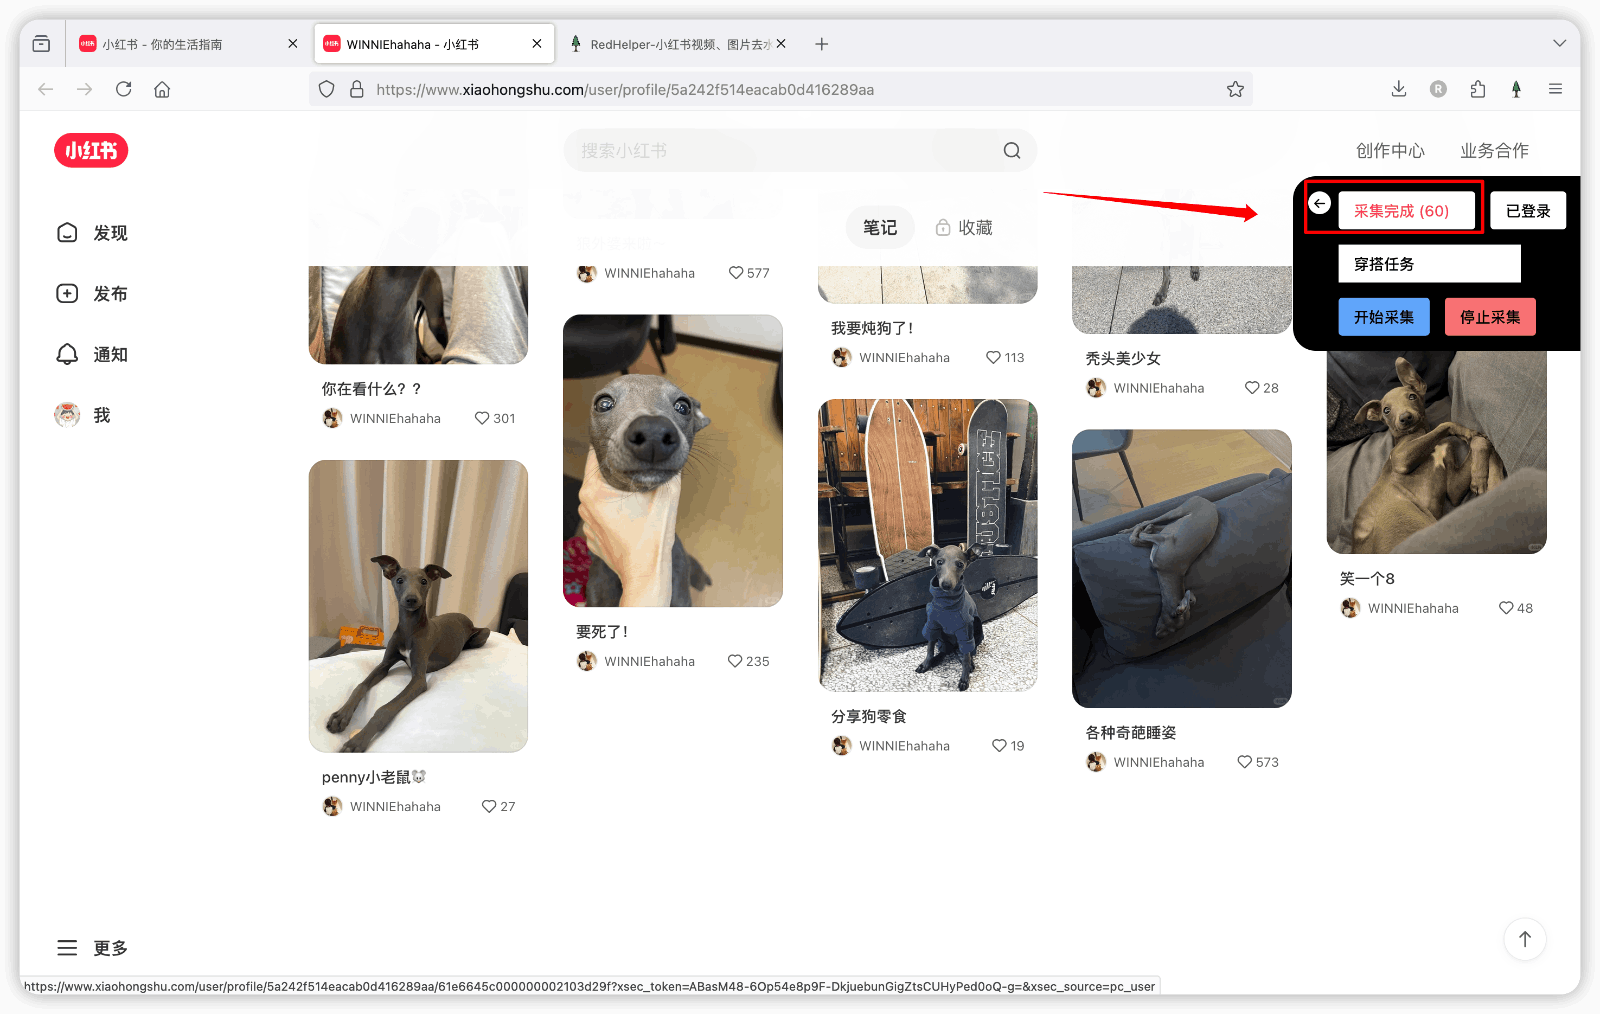Image resolution: width=1600 pixels, height=1014 pixels.
Task: Click the RedHelper tree extension icon
Action: [1517, 89]
